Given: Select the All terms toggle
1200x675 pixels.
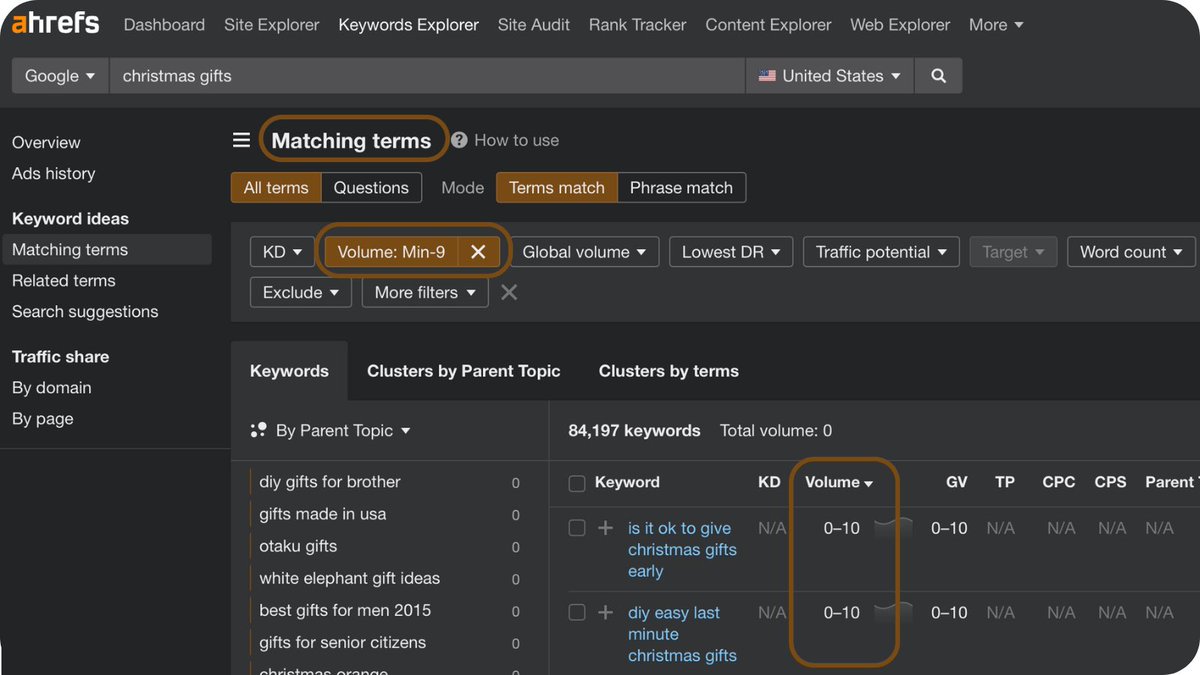Looking at the screenshot, I should tap(276, 188).
